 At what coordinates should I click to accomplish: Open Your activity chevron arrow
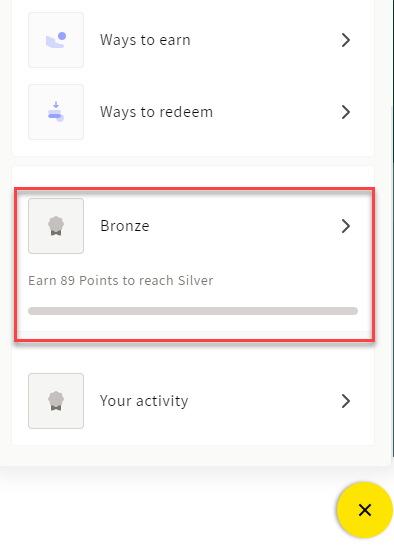pyautogui.click(x=346, y=401)
